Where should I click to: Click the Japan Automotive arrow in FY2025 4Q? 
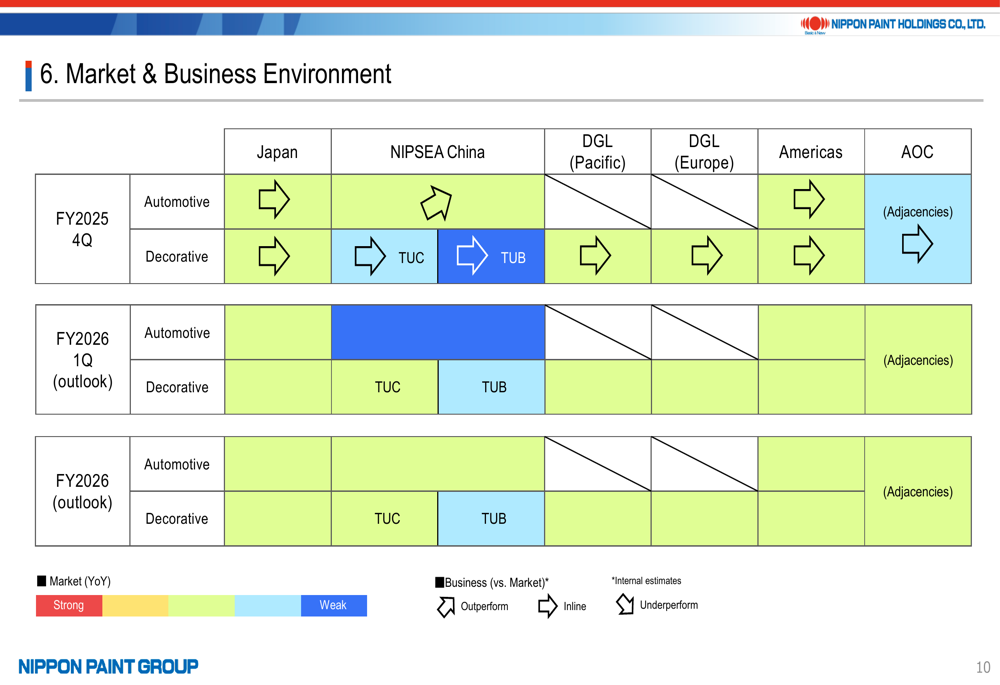pos(274,199)
